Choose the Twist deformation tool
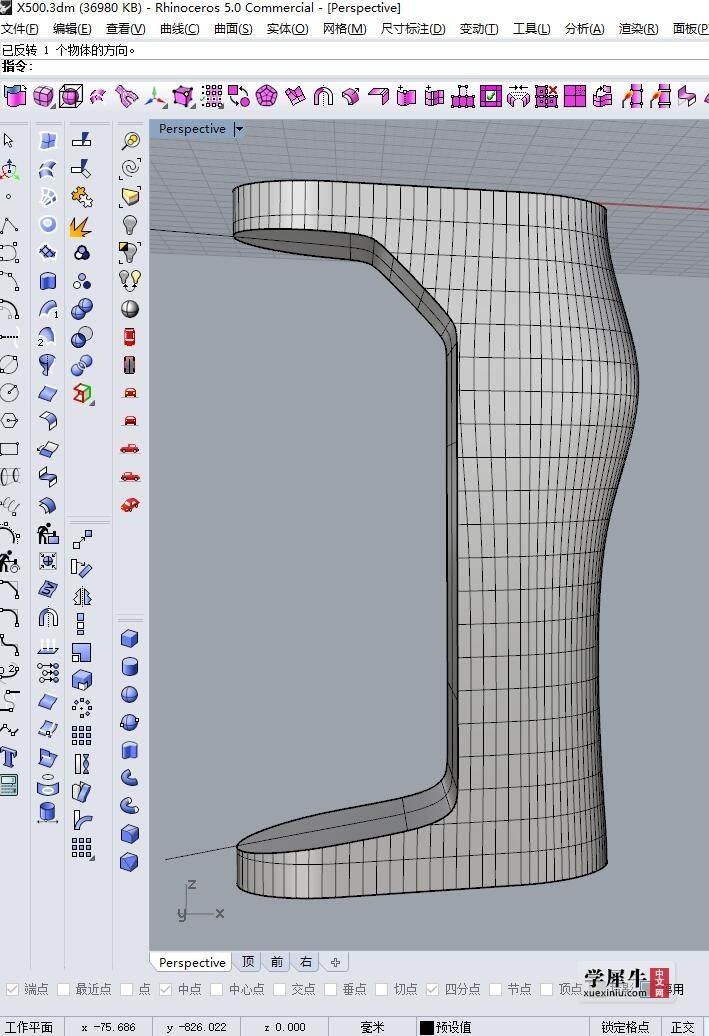709x1036 pixels. tap(82, 764)
